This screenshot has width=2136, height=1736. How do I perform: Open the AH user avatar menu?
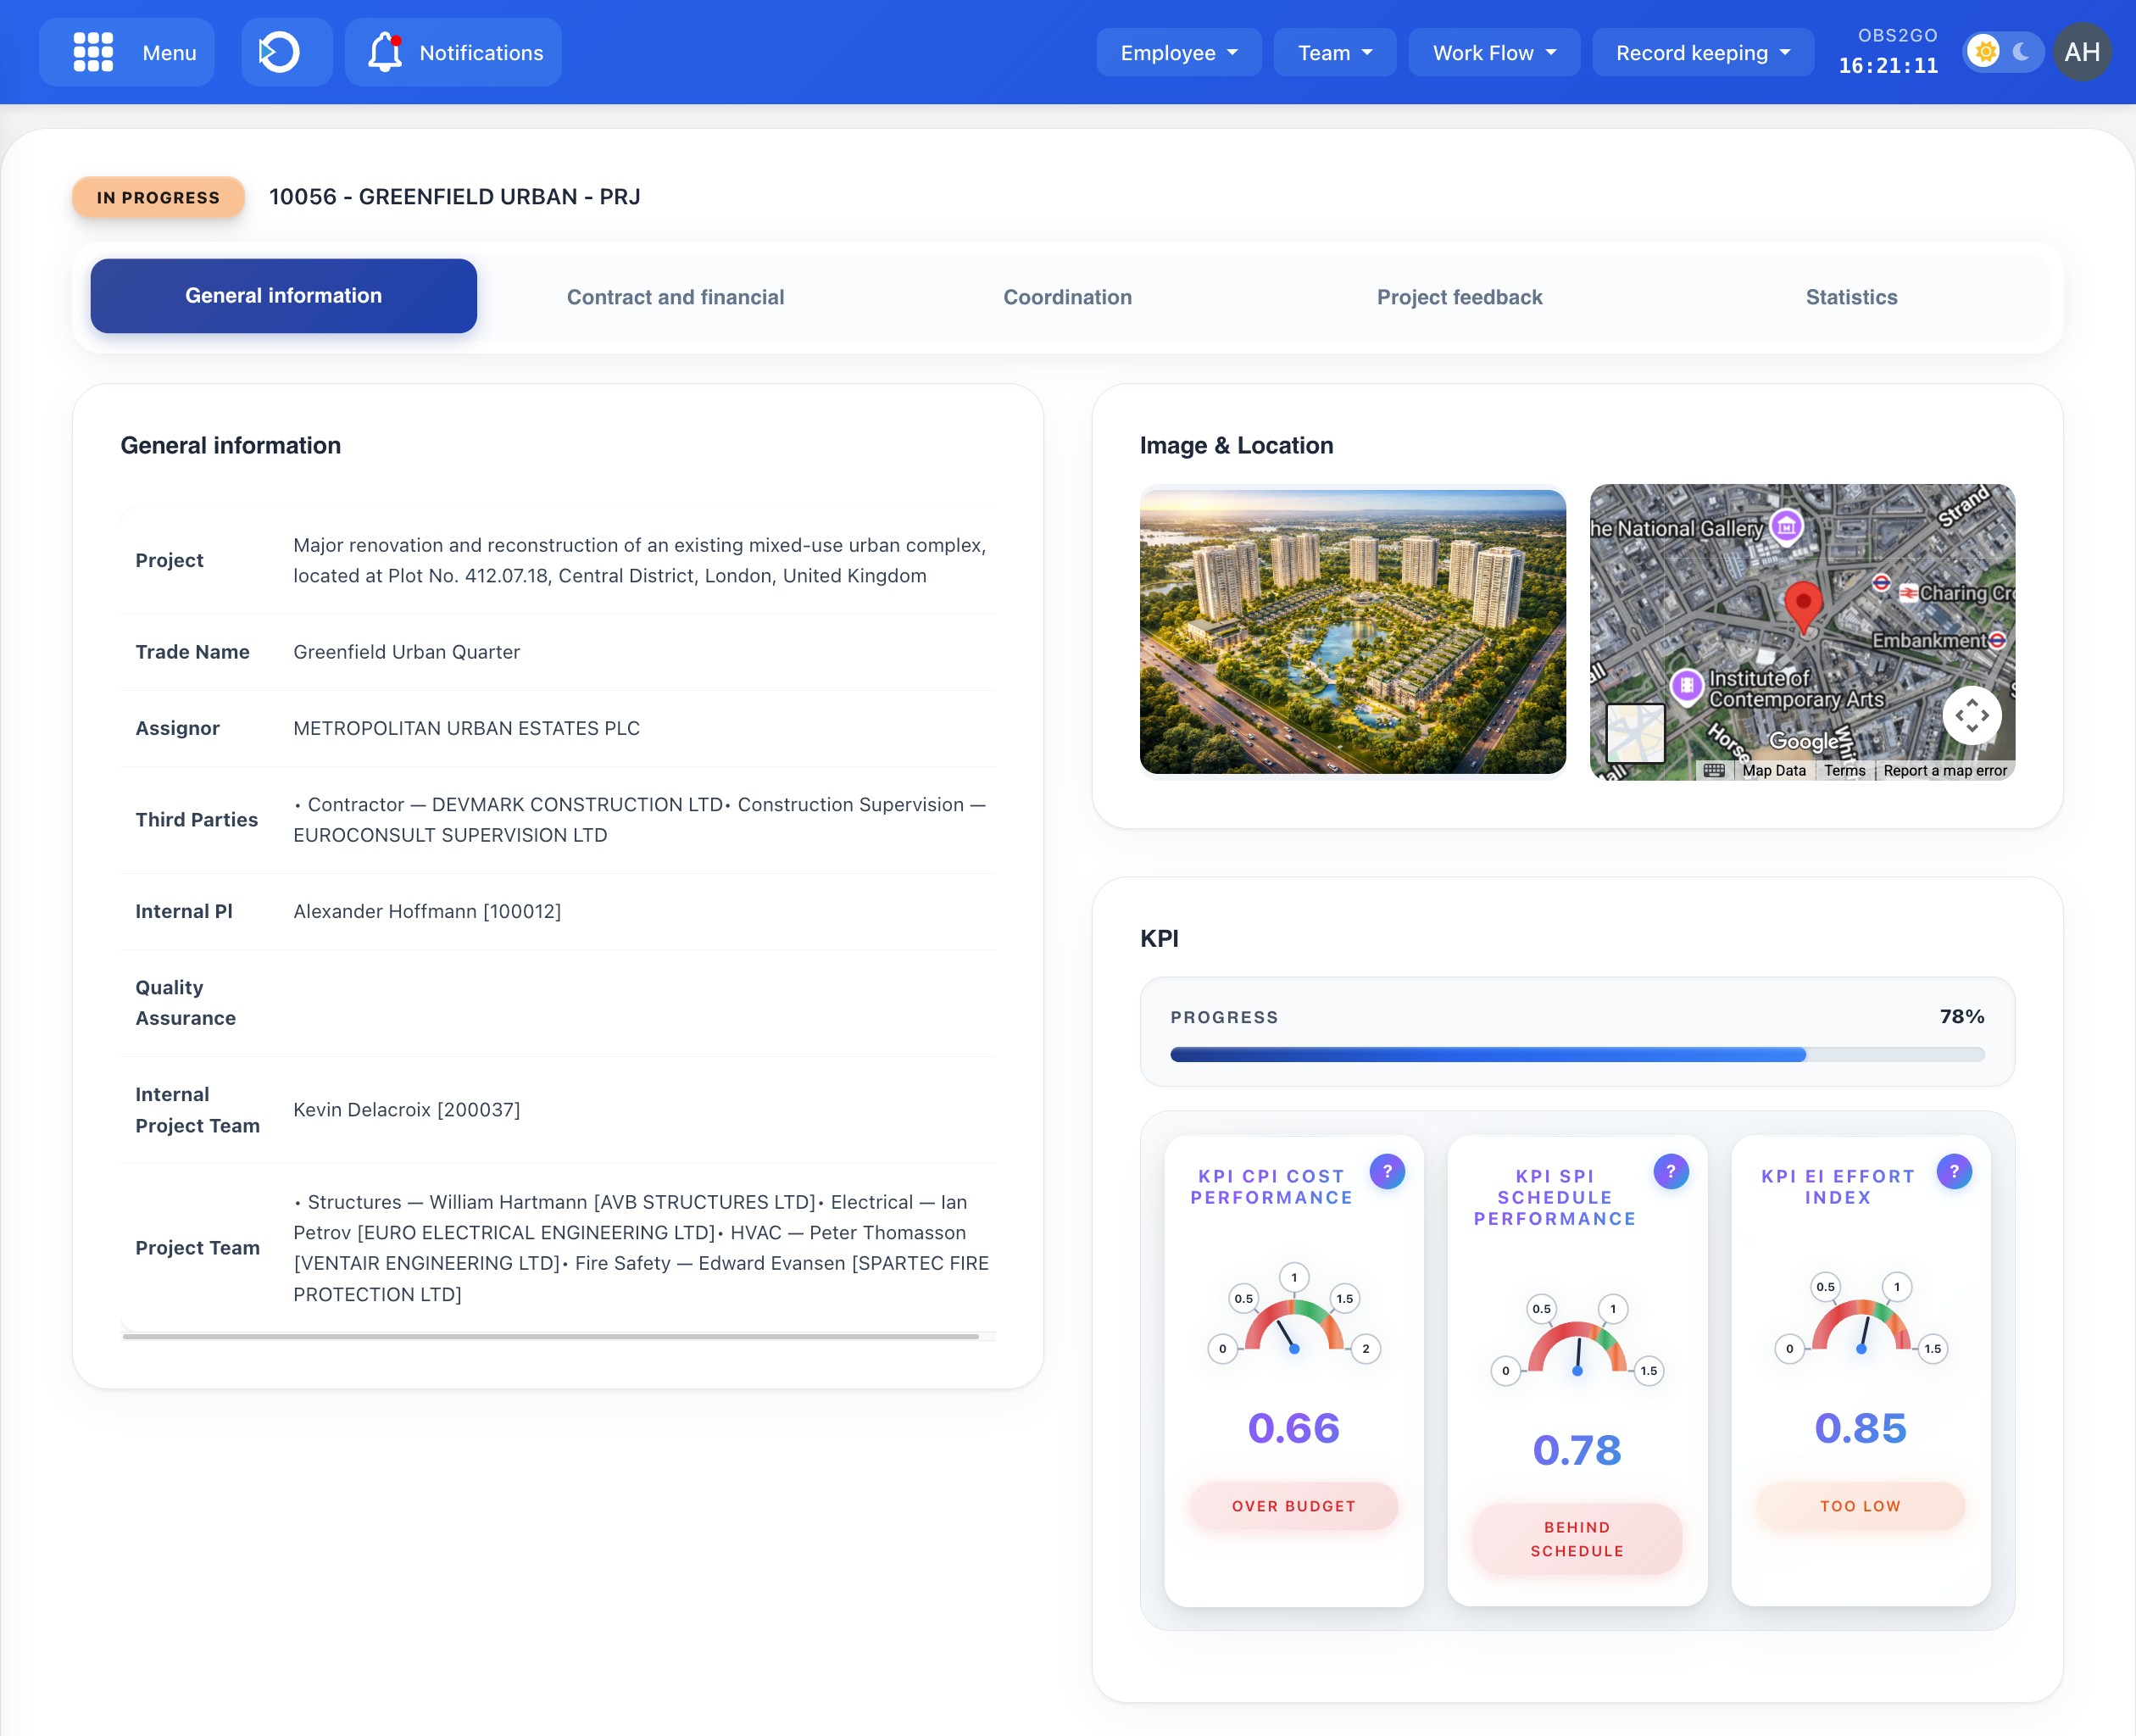pyautogui.click(x=2082, y=52)
